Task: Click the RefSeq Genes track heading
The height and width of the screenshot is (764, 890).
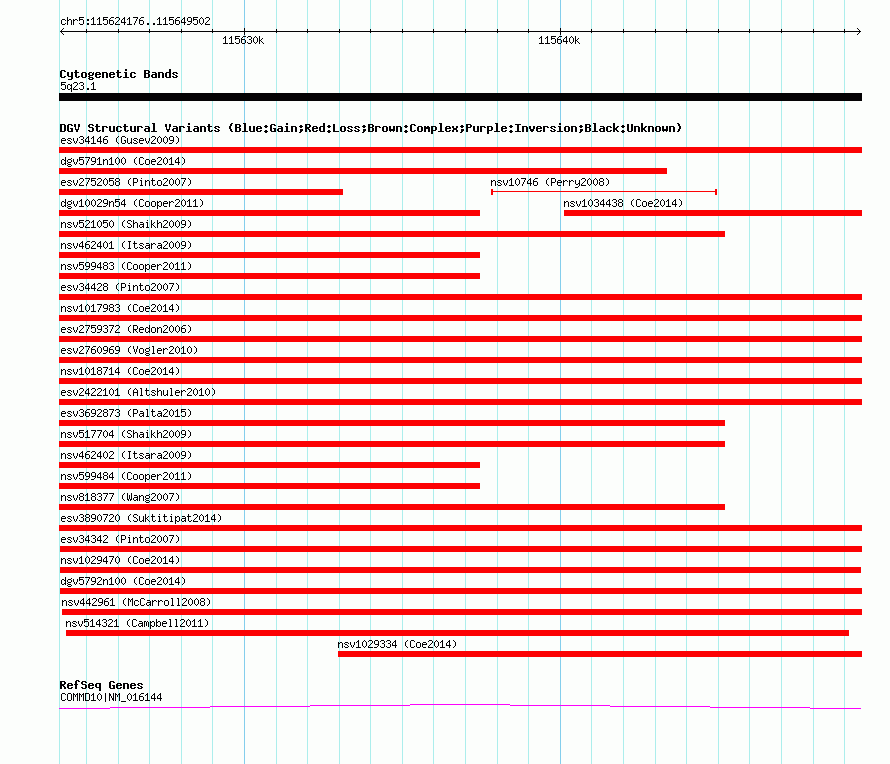Action: point(101,685)
